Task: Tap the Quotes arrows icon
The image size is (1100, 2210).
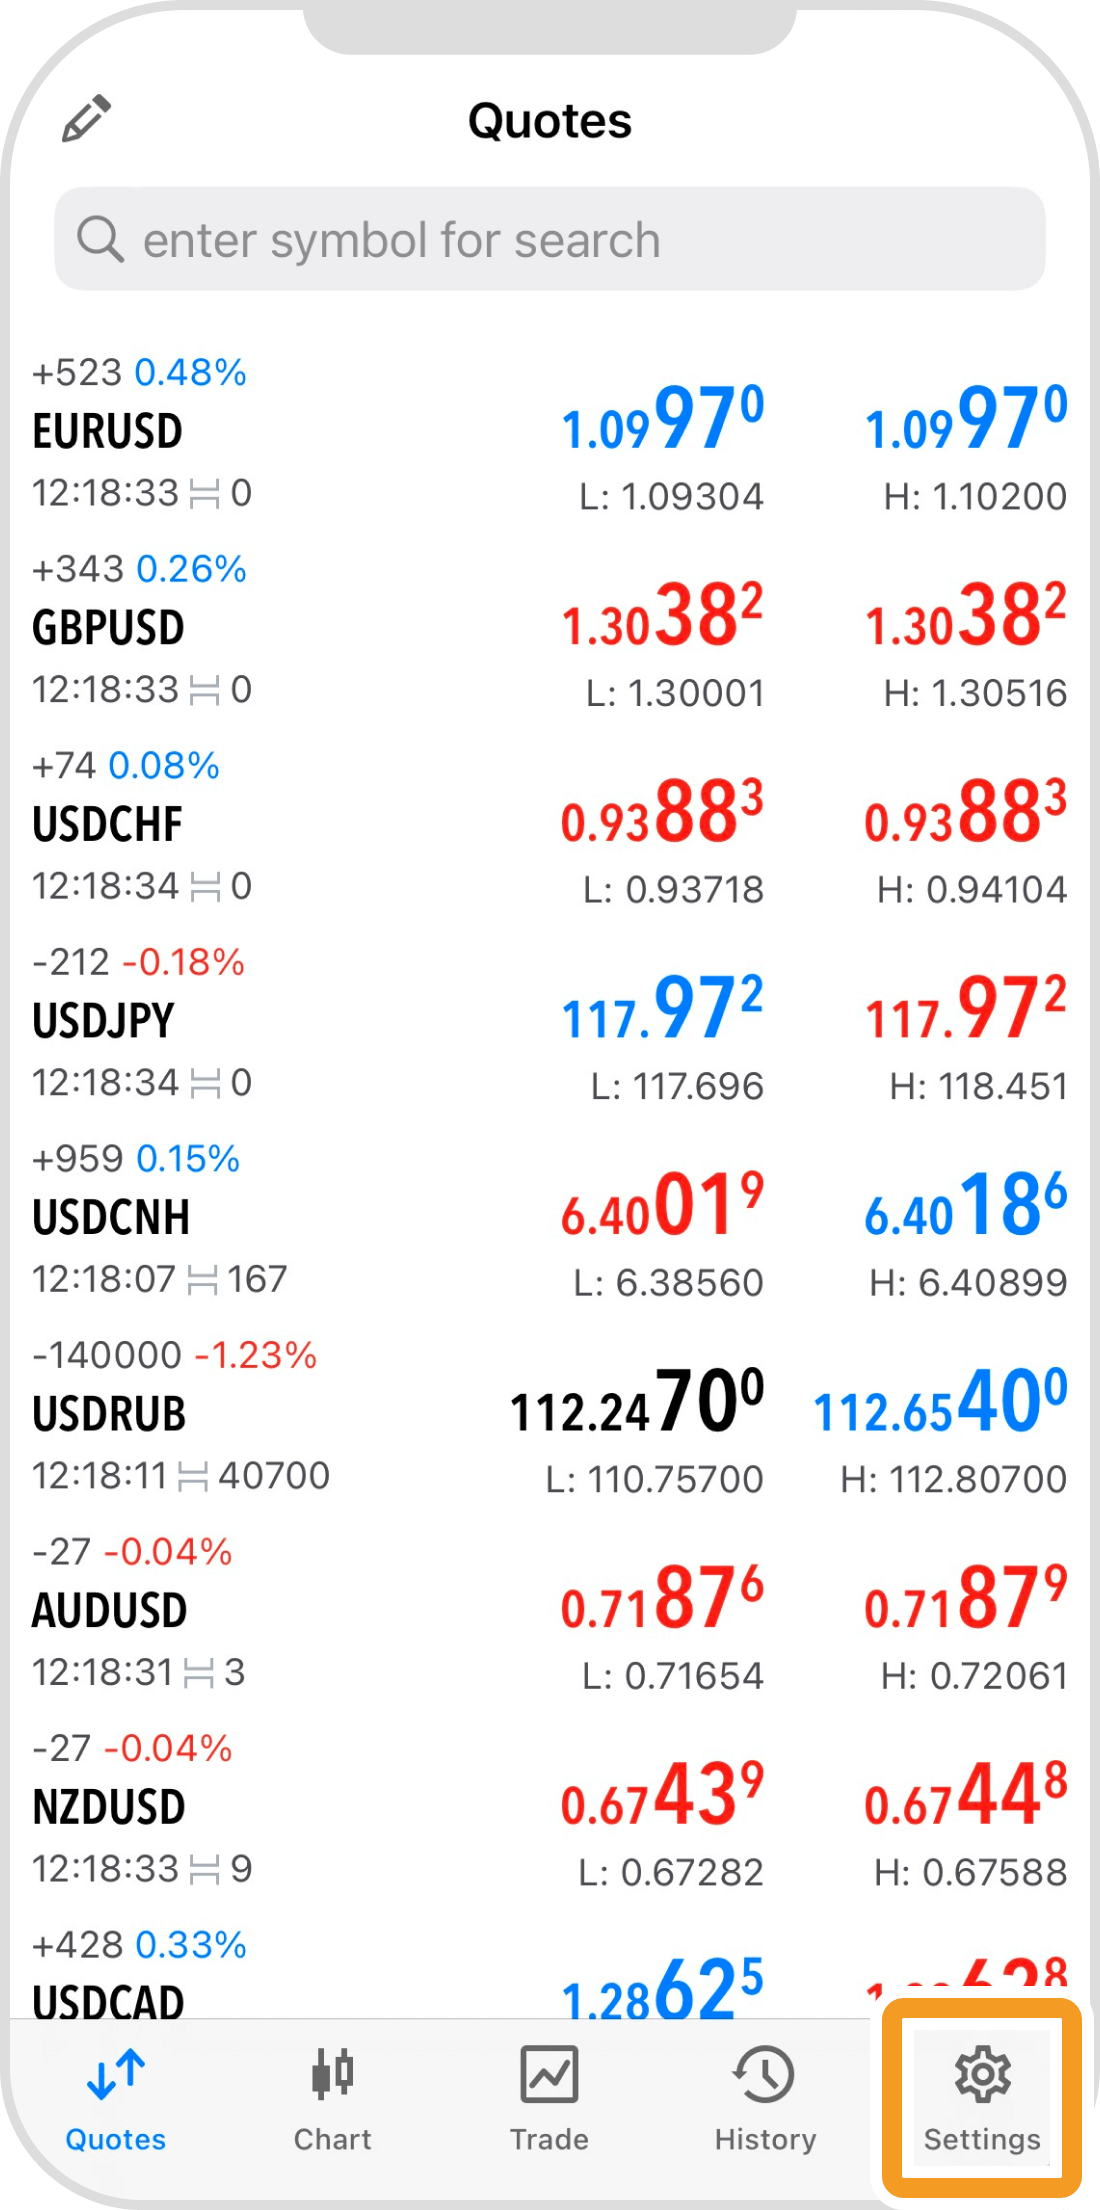Action: tap(116, 2073)
